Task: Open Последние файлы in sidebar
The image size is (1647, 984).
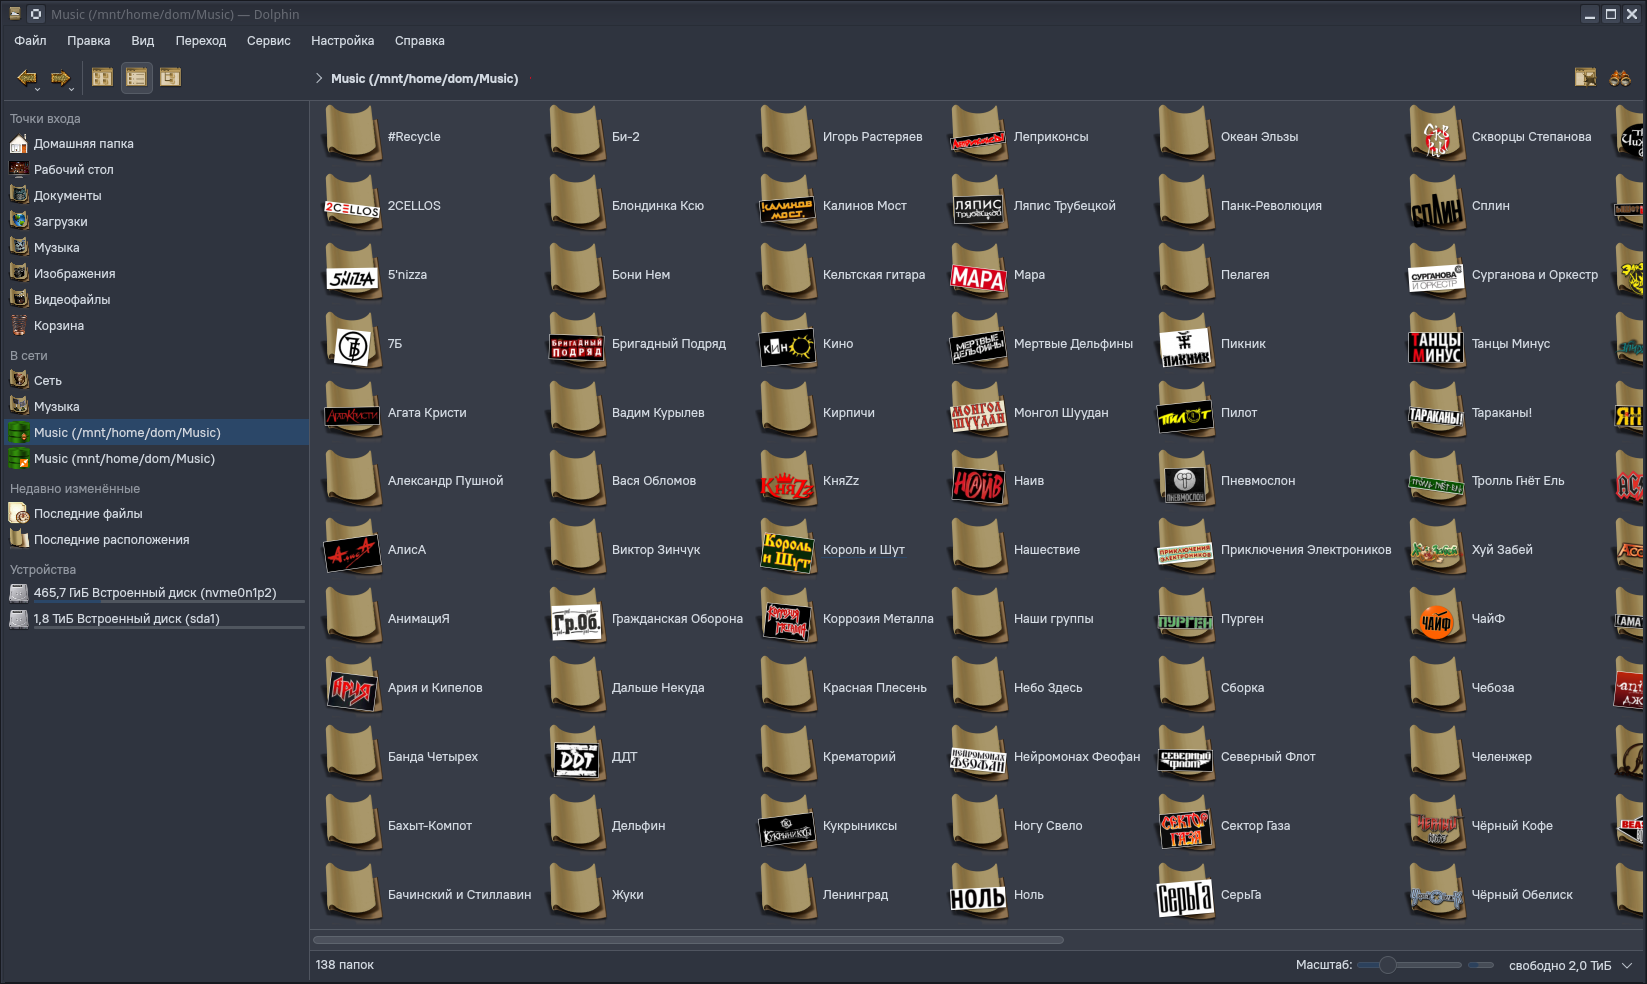Action: (x=88, y=514)
